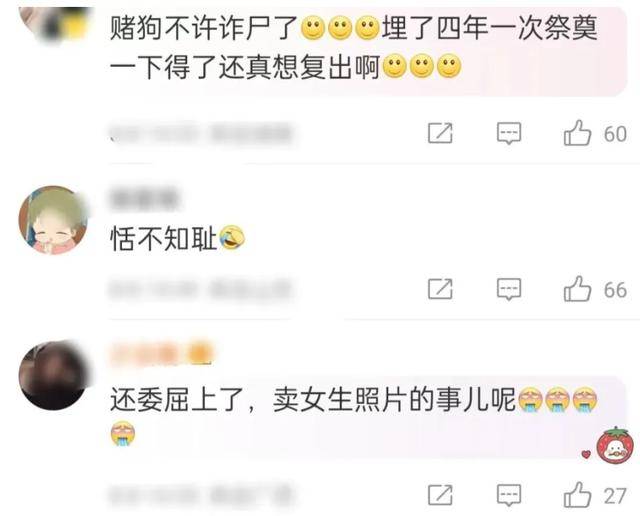640x516 pixels.
Task: Like the 恬不知耻 comment
Action: coord(577,289)
